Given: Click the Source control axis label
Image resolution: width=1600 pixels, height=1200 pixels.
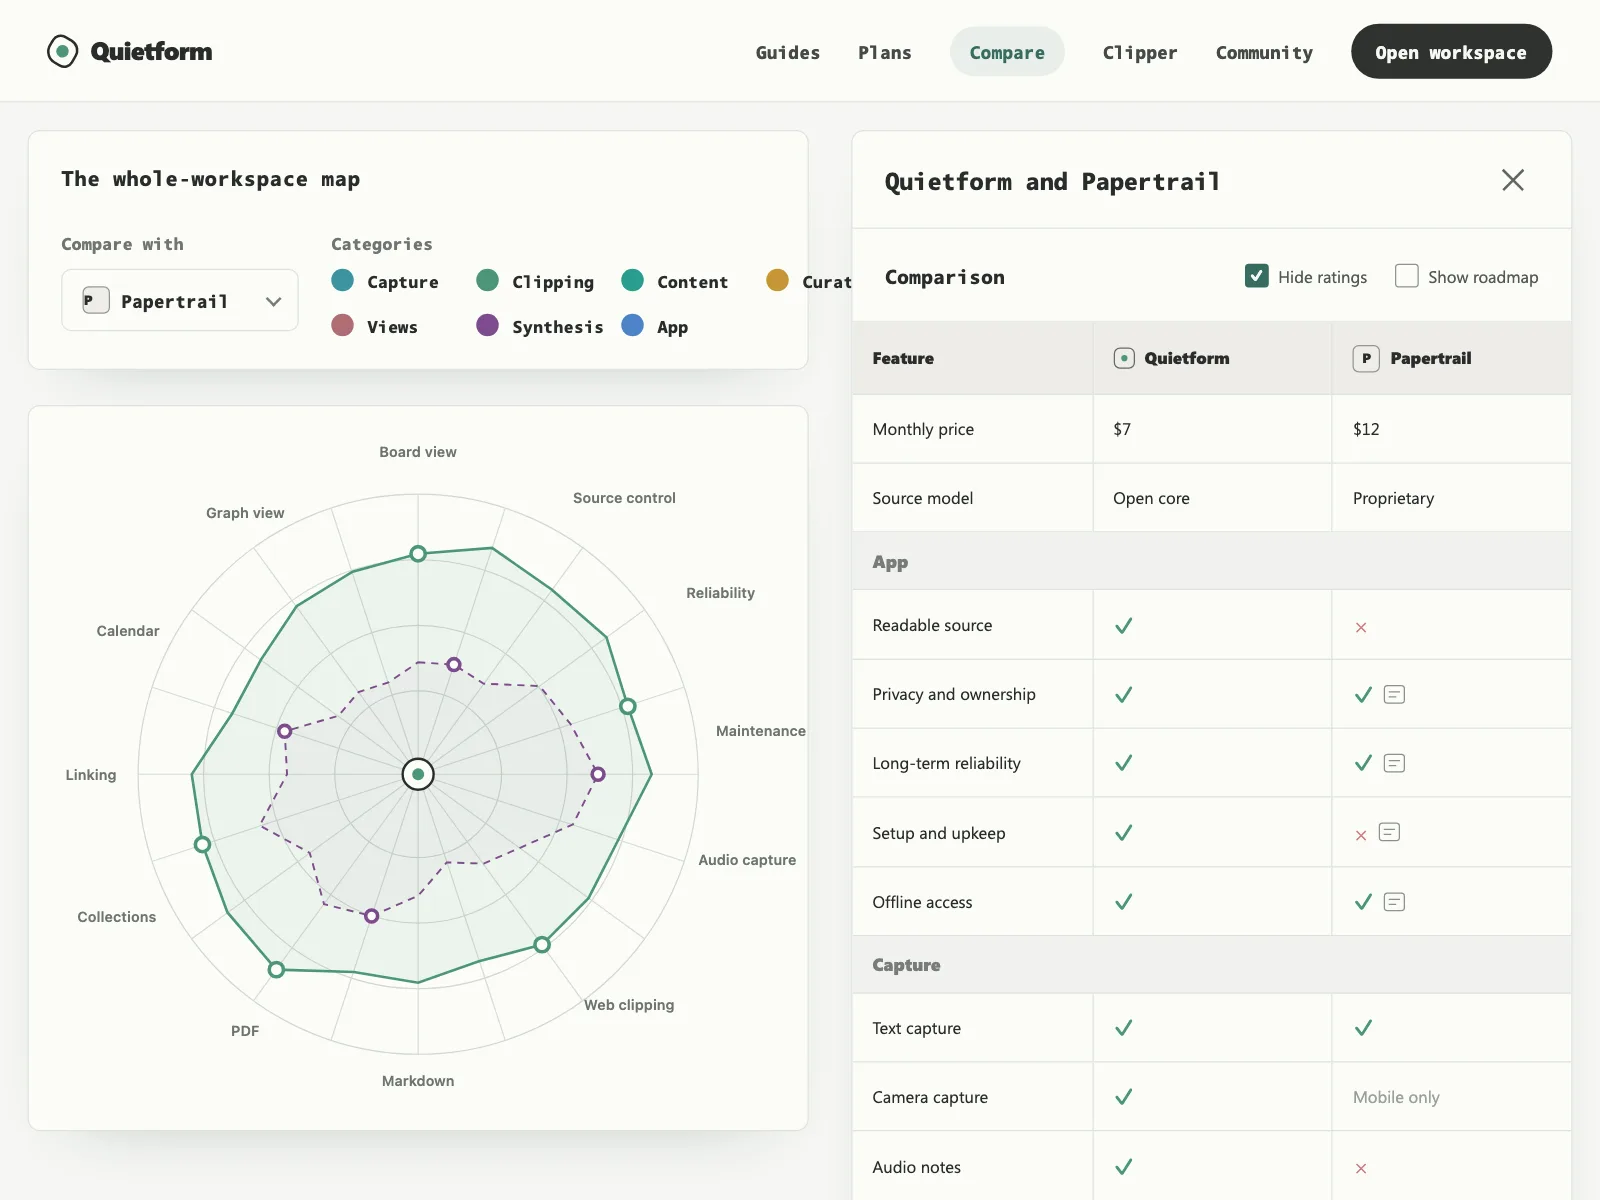Looking at the screenshot, I should point(624,498).
